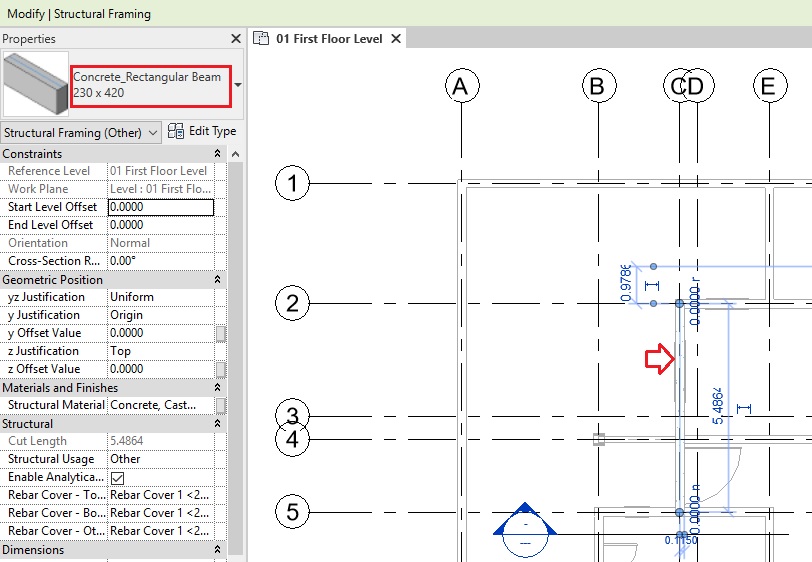The image size is (812, 562).
Task: Click the End Level Offset value field
Action: (160, 225)
